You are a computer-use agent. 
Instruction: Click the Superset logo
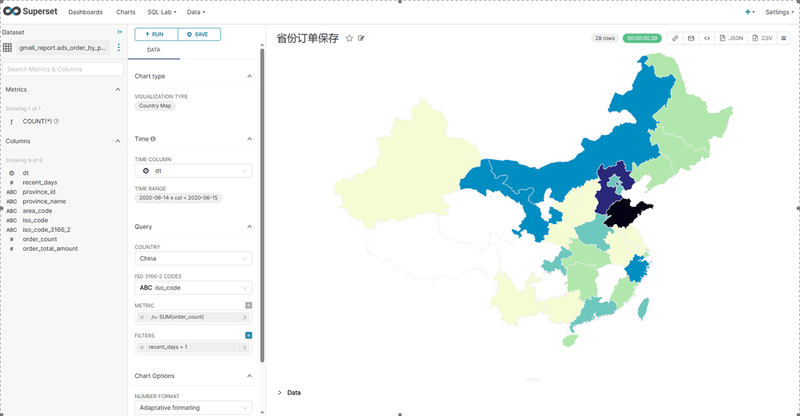[x=31, y=11]
